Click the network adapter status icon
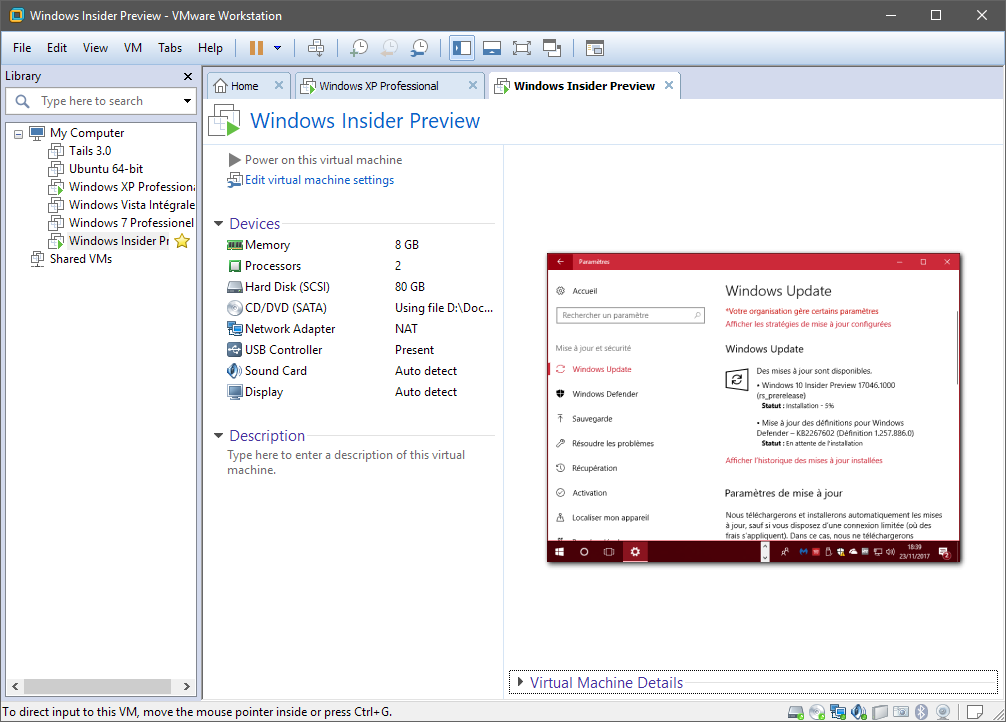This screenshot has height=722, width=1006. pos(837,712)
